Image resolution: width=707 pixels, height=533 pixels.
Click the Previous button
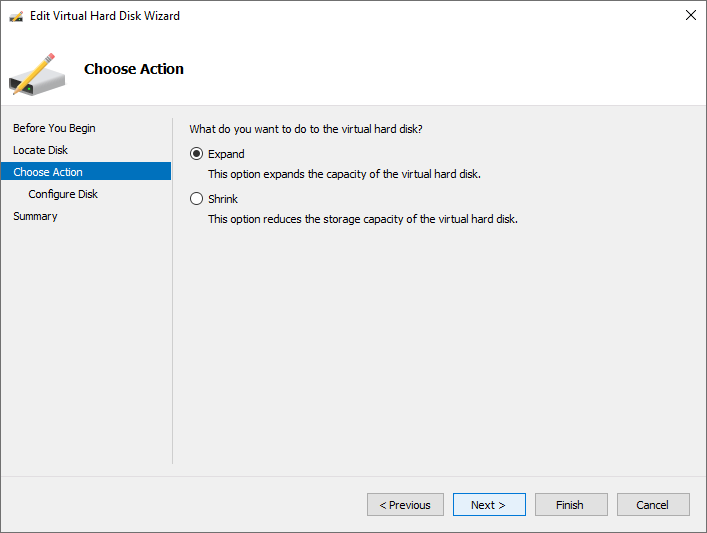coord(405,505)
